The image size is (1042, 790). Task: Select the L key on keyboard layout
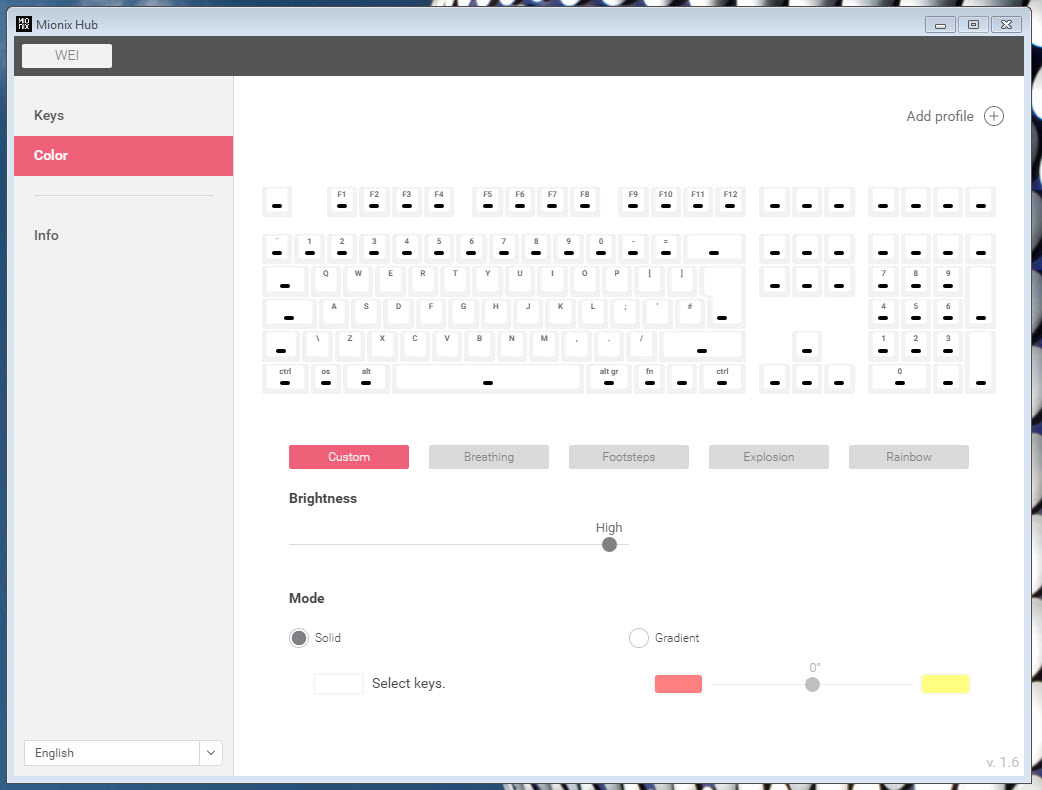593,313
